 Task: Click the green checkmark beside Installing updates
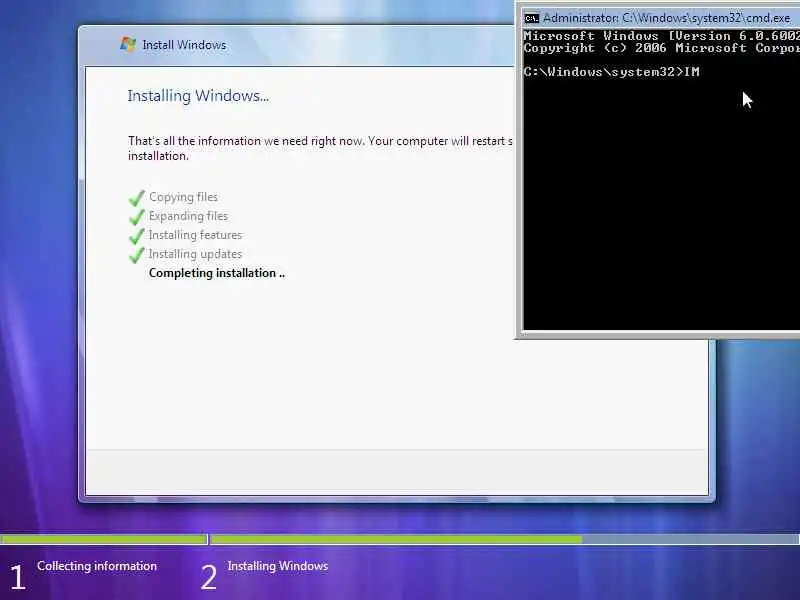click(x=136, y=254)
